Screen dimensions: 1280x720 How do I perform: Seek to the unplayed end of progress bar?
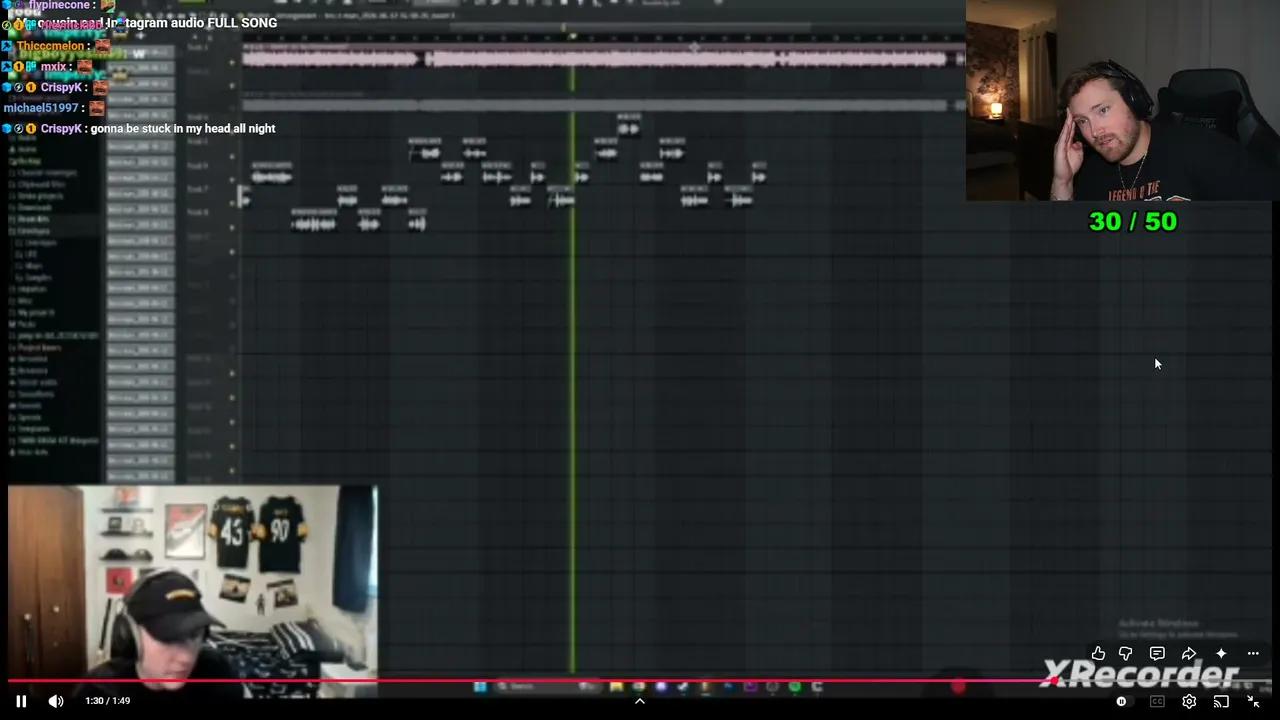click(x=1164, y=681)
